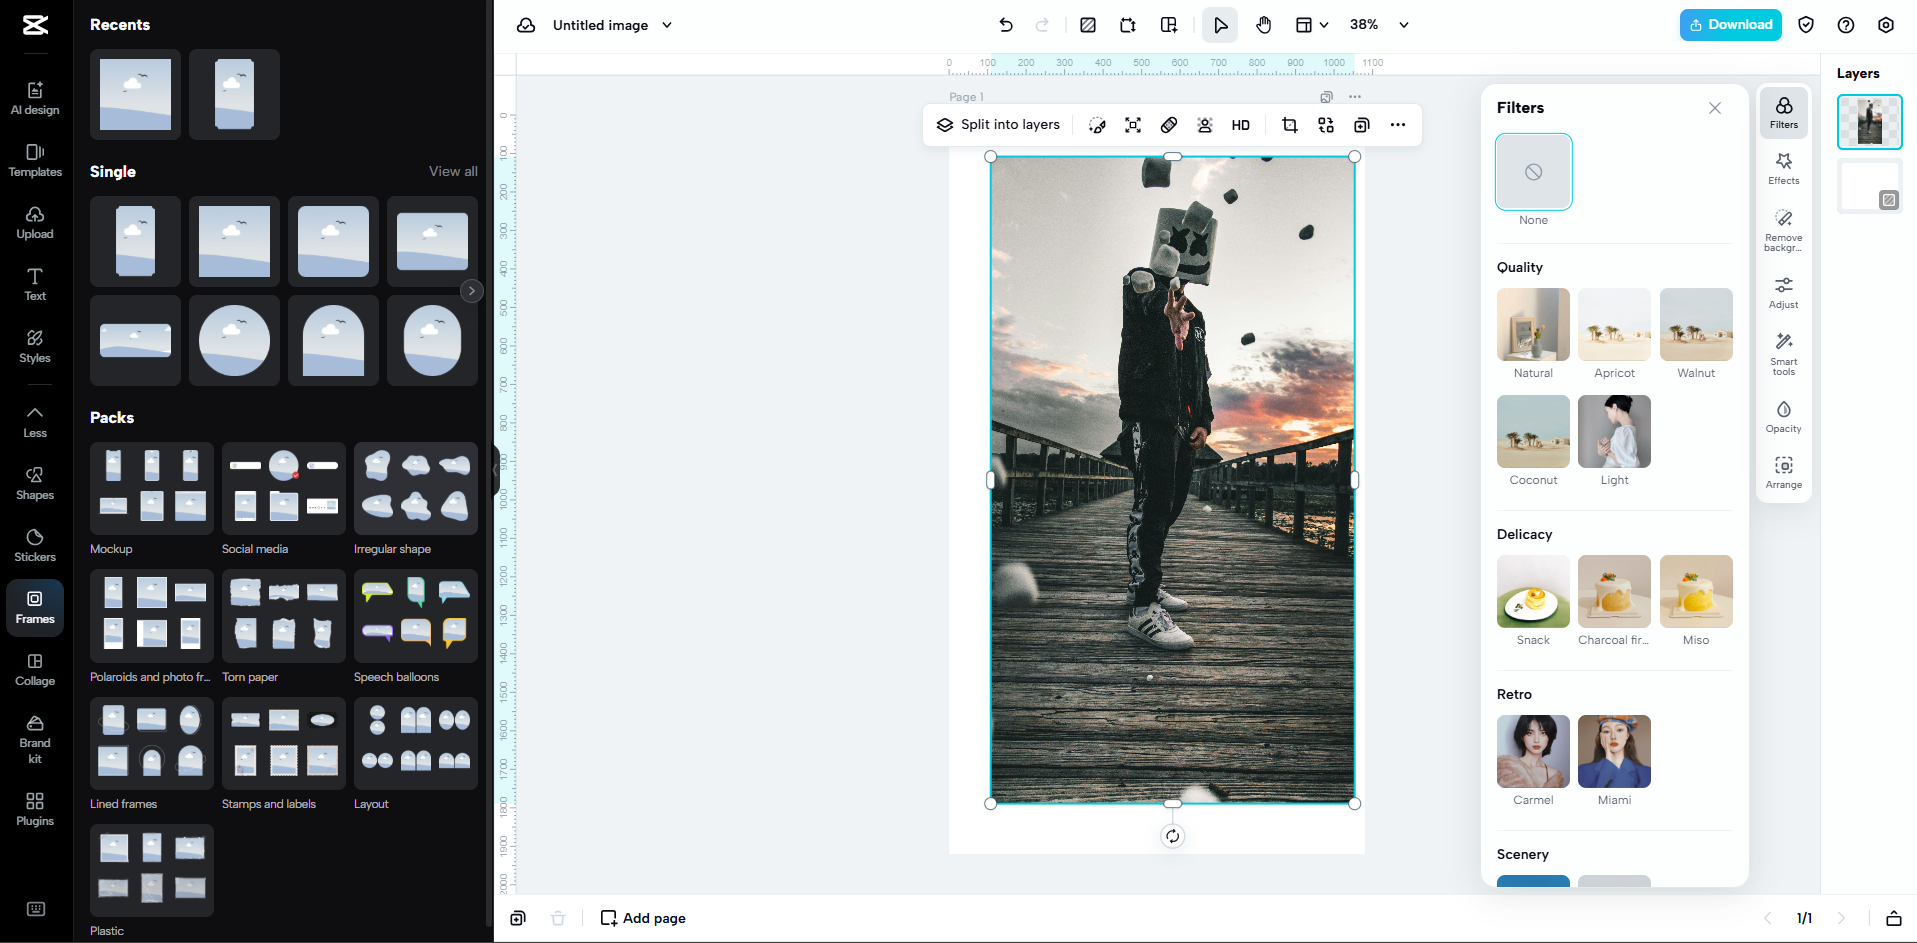Toggle the Filters panel selection
Viewport: 1917px width, 943px height.
coord(1783,112)
